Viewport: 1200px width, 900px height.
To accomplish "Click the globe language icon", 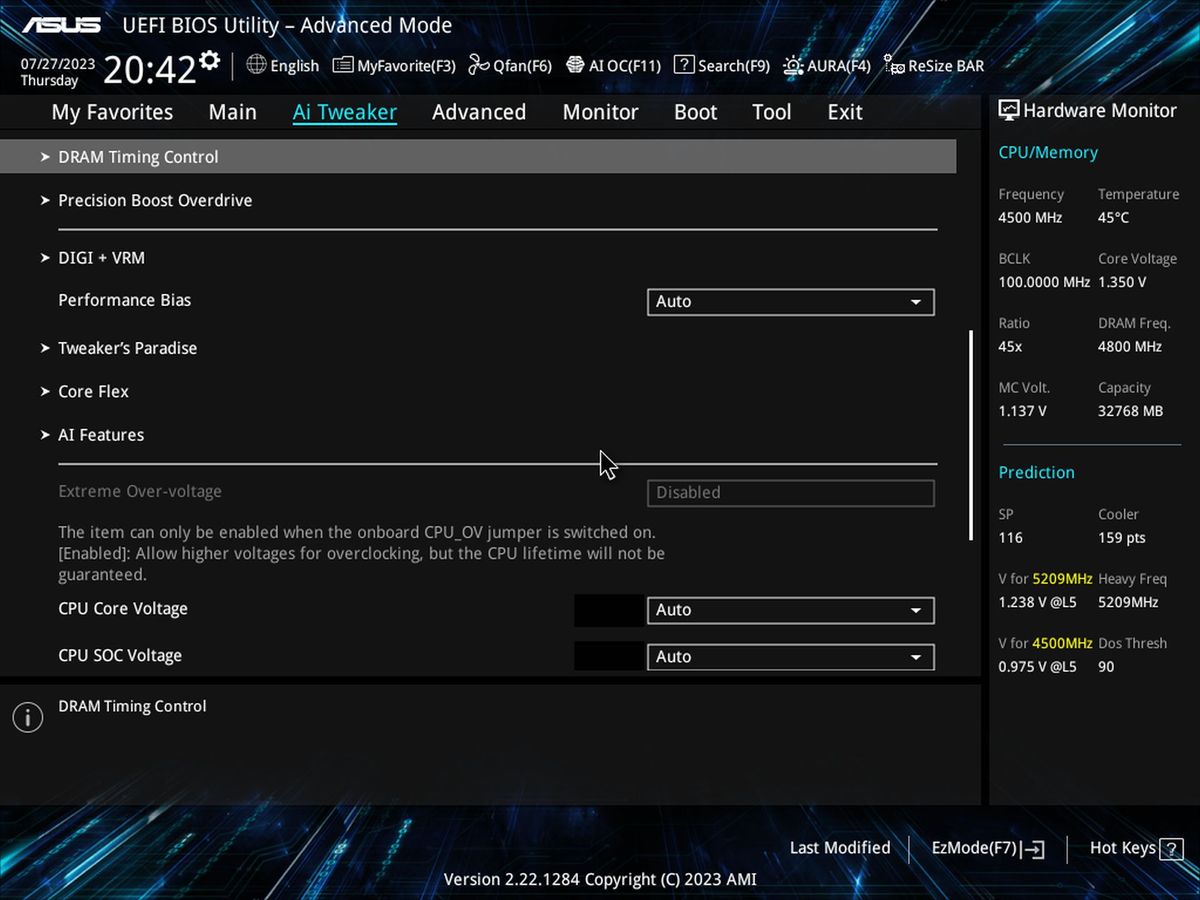I will coord(256,65).
